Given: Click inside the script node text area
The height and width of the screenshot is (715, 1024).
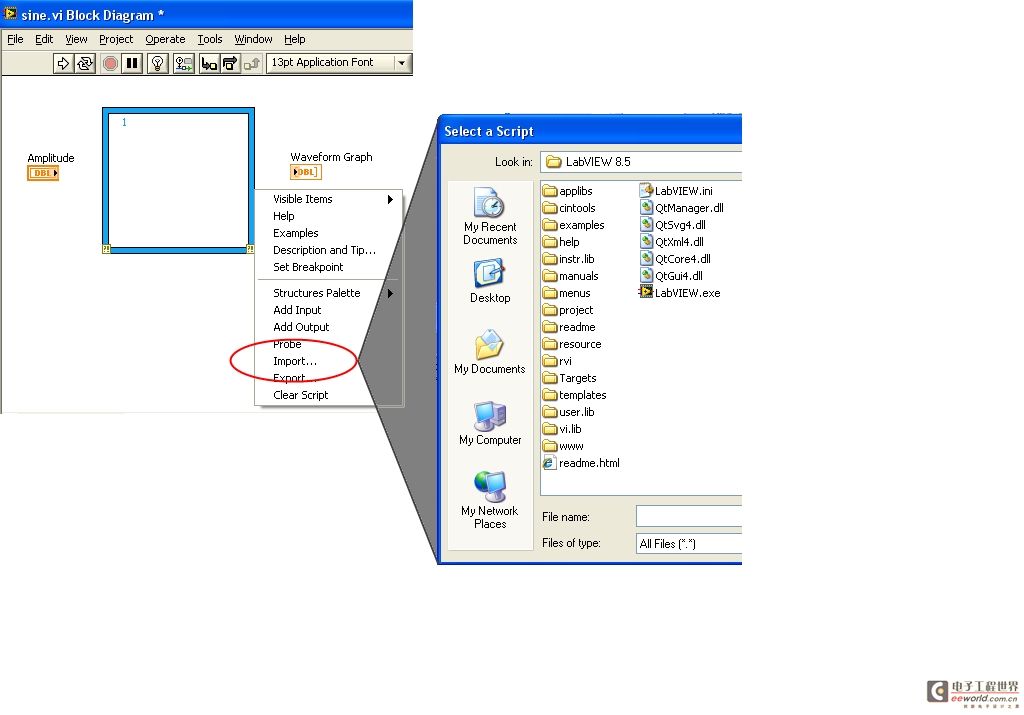Looking at the screenshot, I should [x=178, y=180].
